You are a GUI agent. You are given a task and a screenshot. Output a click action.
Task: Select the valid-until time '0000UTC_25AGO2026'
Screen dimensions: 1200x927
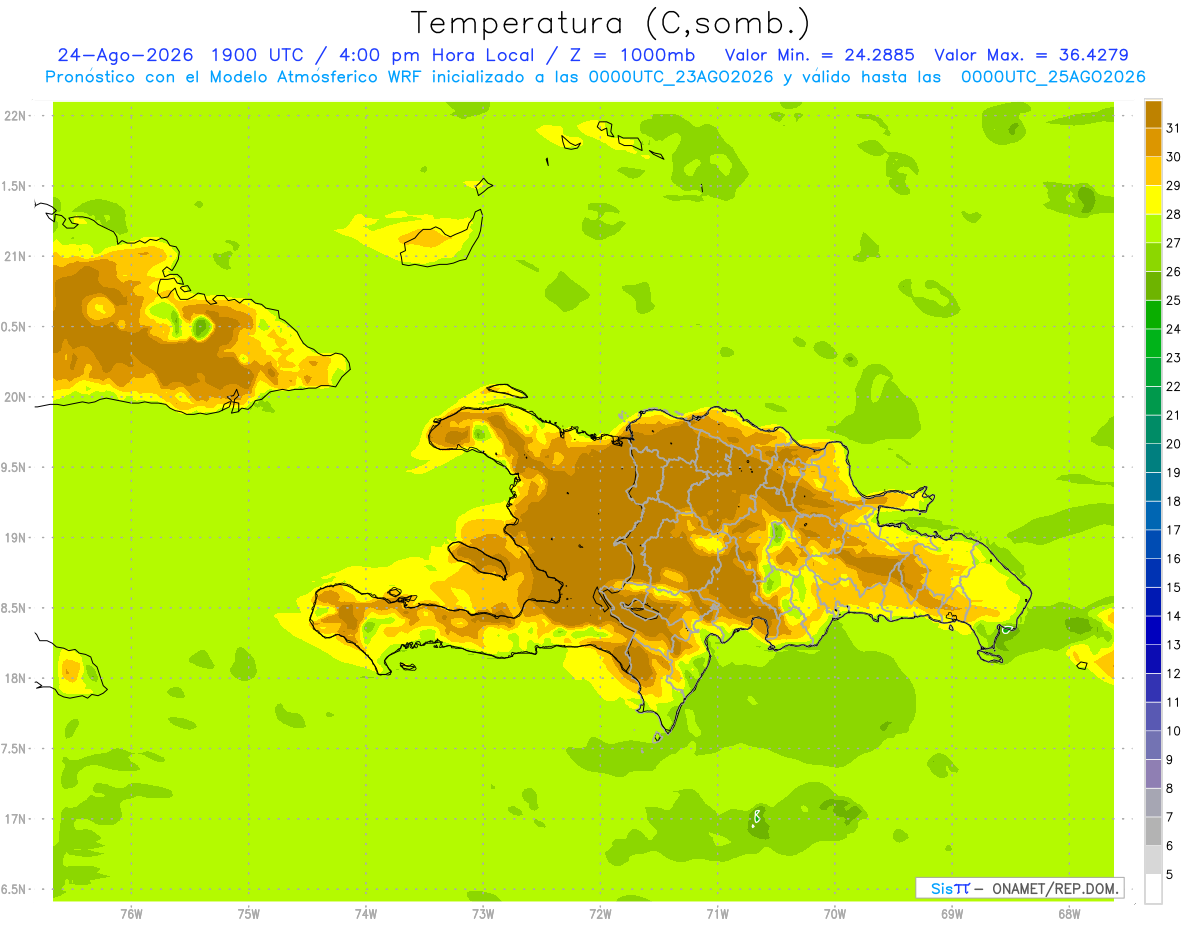click(x=1053, y=77)
